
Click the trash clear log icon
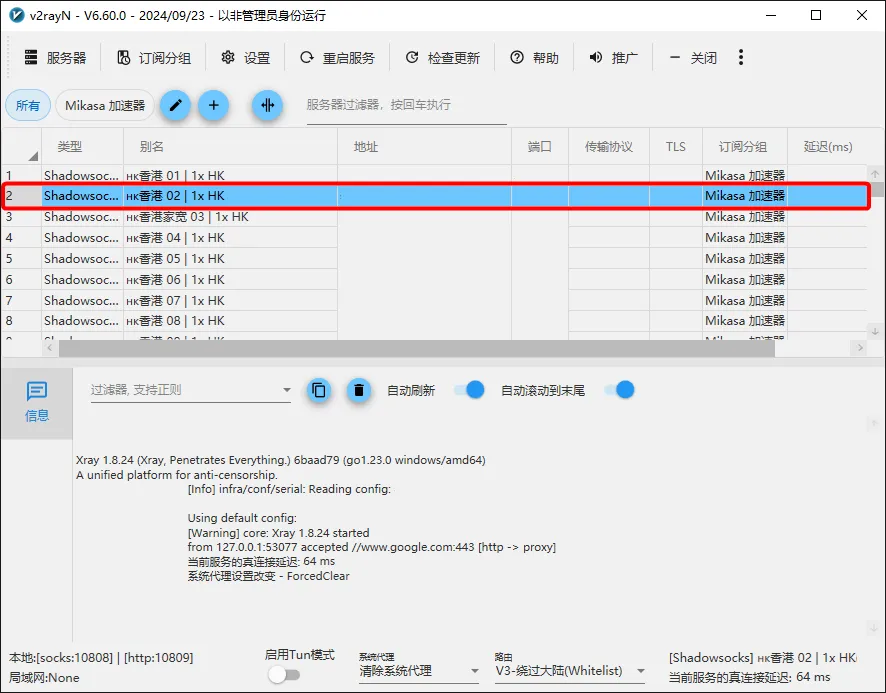(358, 390)
